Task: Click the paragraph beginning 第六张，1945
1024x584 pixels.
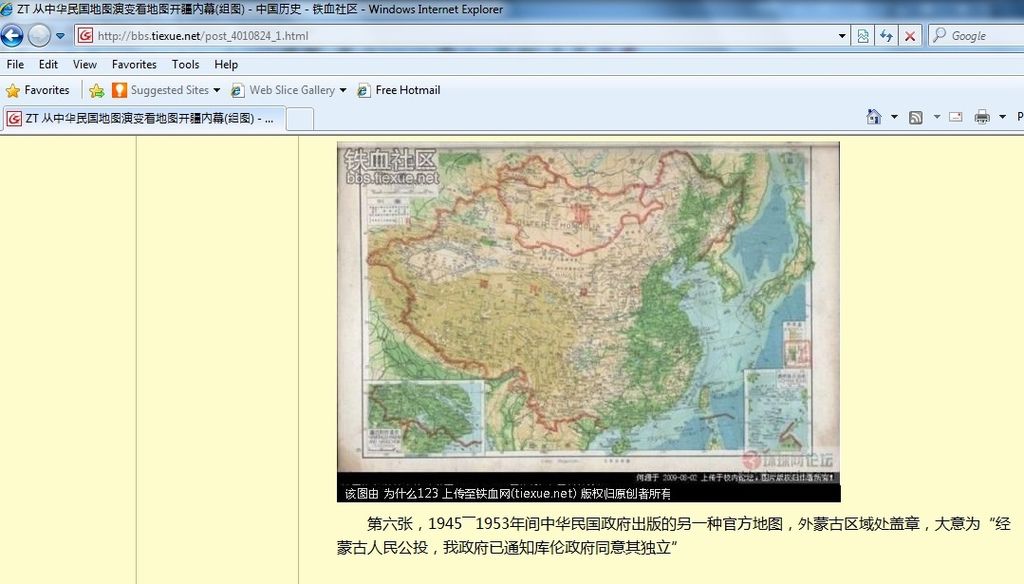Action: coord(673,536)
